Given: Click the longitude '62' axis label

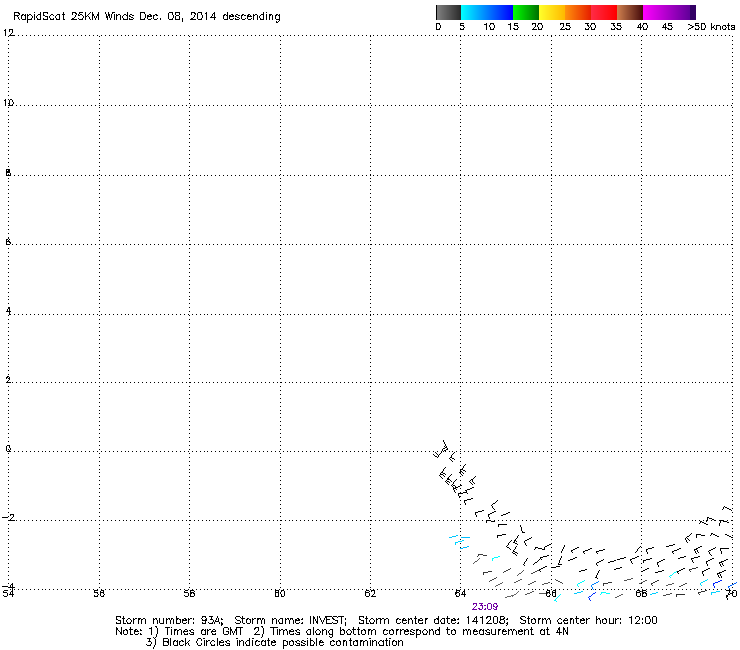Looking at the screenshot, I should point(370,593).
